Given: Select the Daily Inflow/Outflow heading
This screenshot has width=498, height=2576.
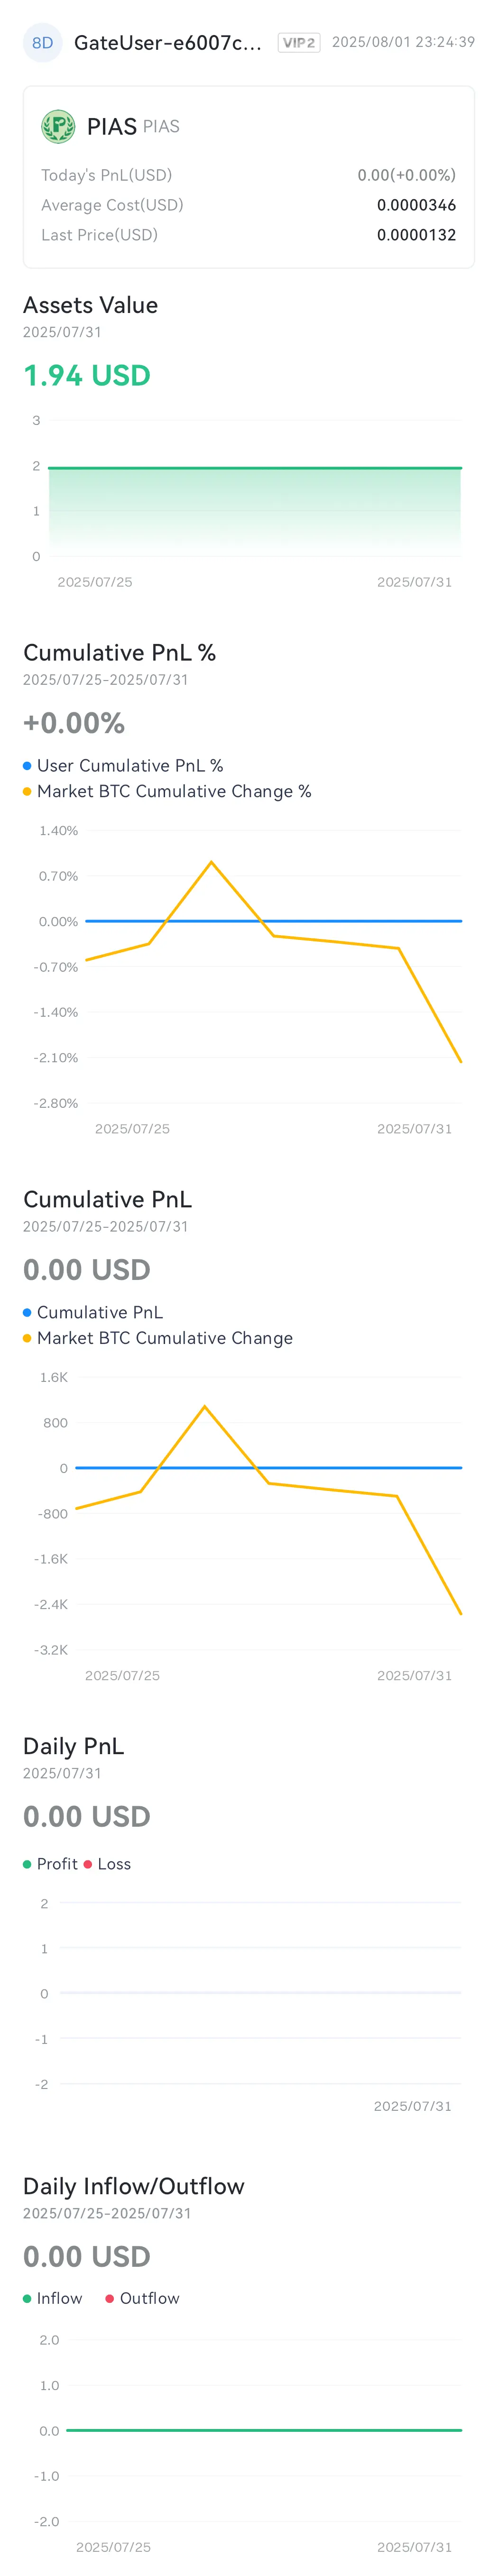Looking at the screenshot, I should click(x=134, y=2186).
